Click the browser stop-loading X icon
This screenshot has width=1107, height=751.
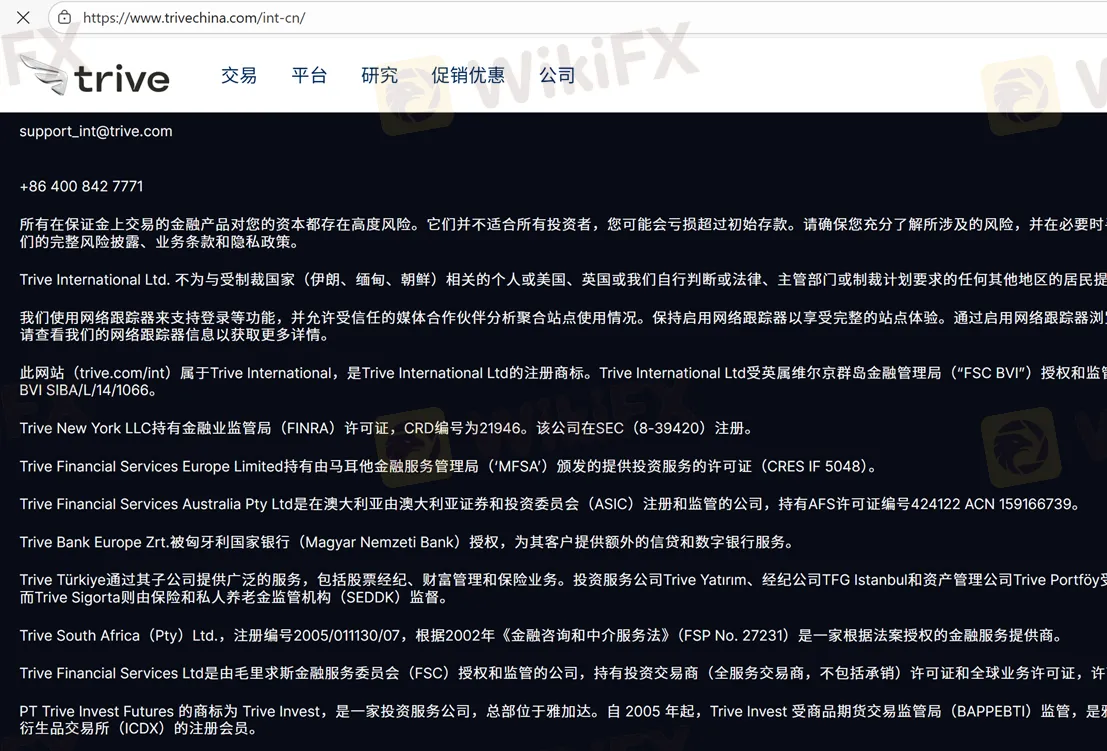[23, 18]
